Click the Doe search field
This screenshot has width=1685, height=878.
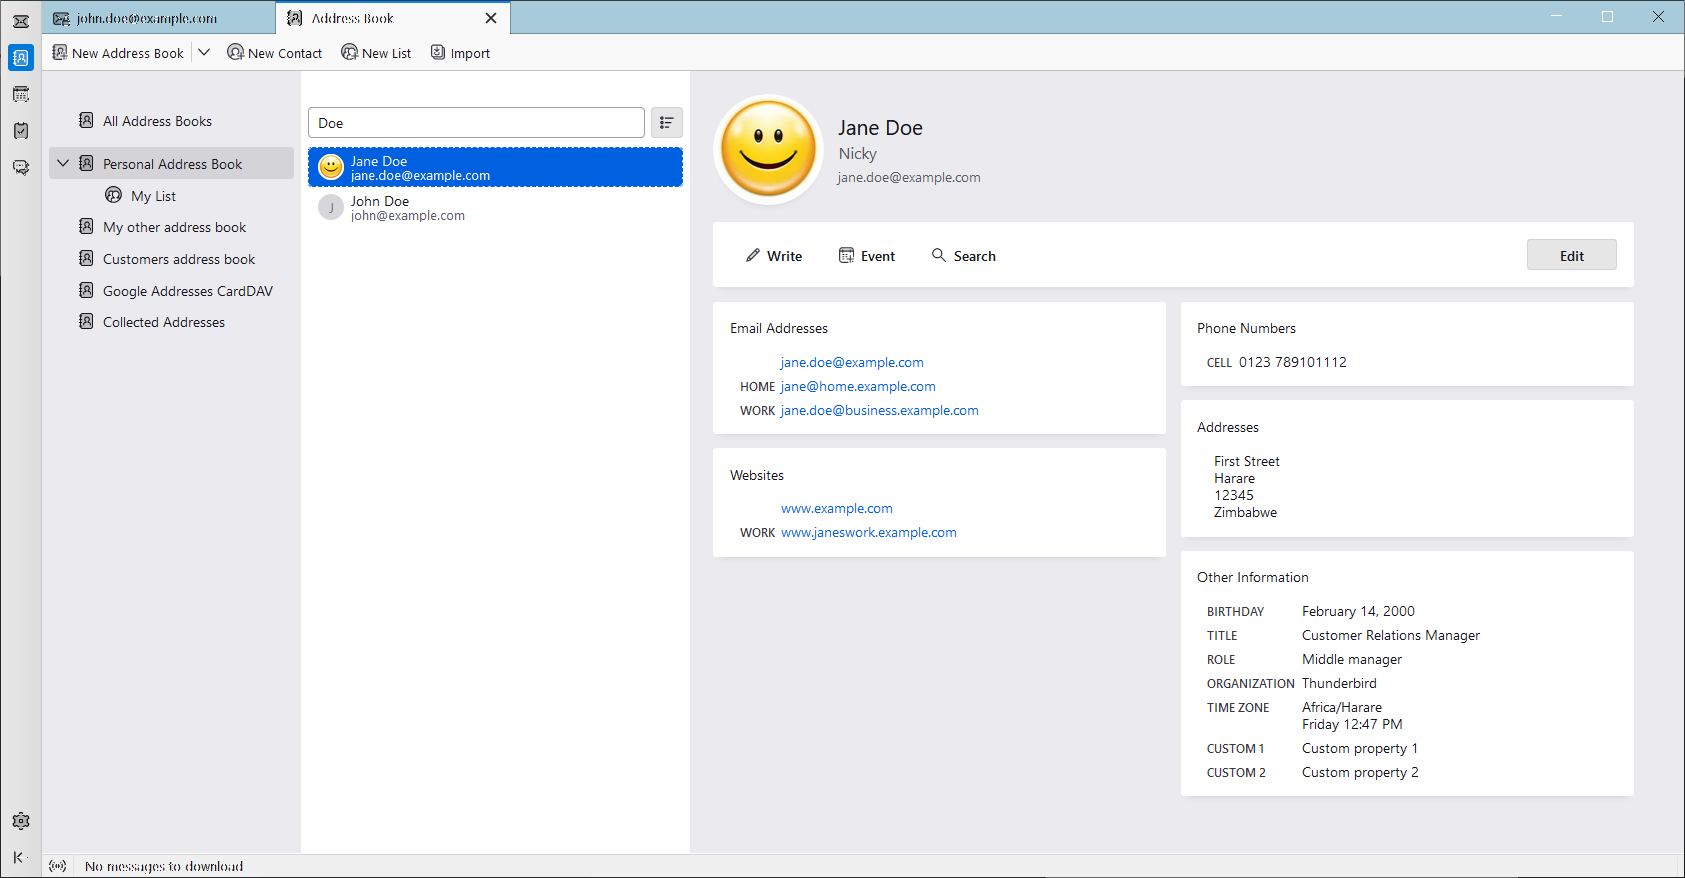pyautogui.click(x=476, y=123)
